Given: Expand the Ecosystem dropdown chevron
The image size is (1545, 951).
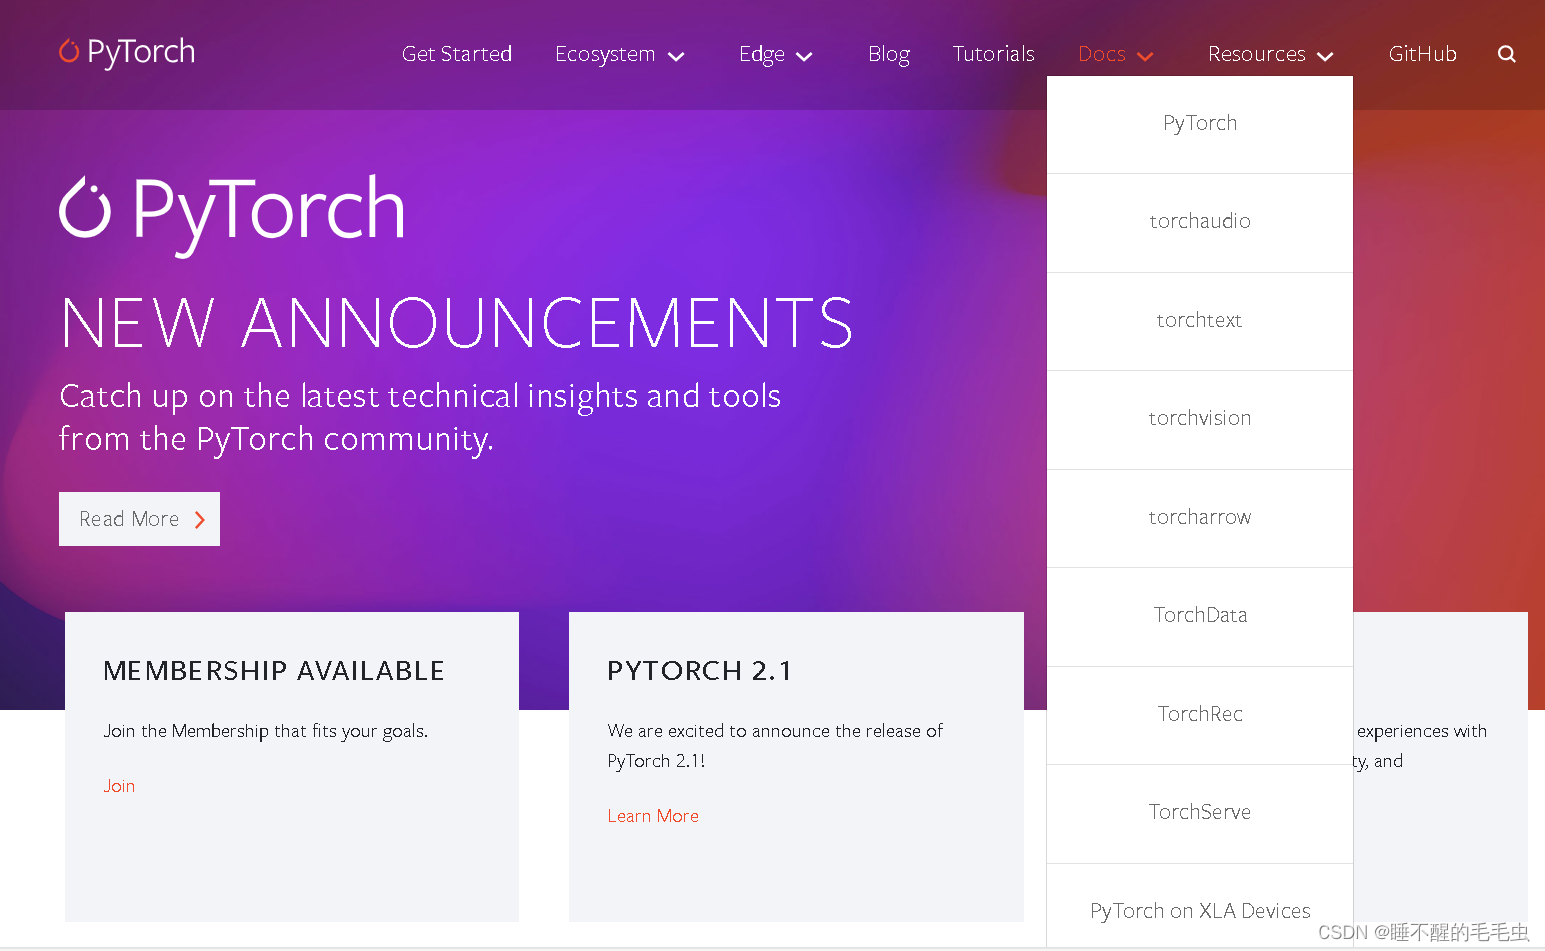Looking at the screenshot, I should click(676, 57).
